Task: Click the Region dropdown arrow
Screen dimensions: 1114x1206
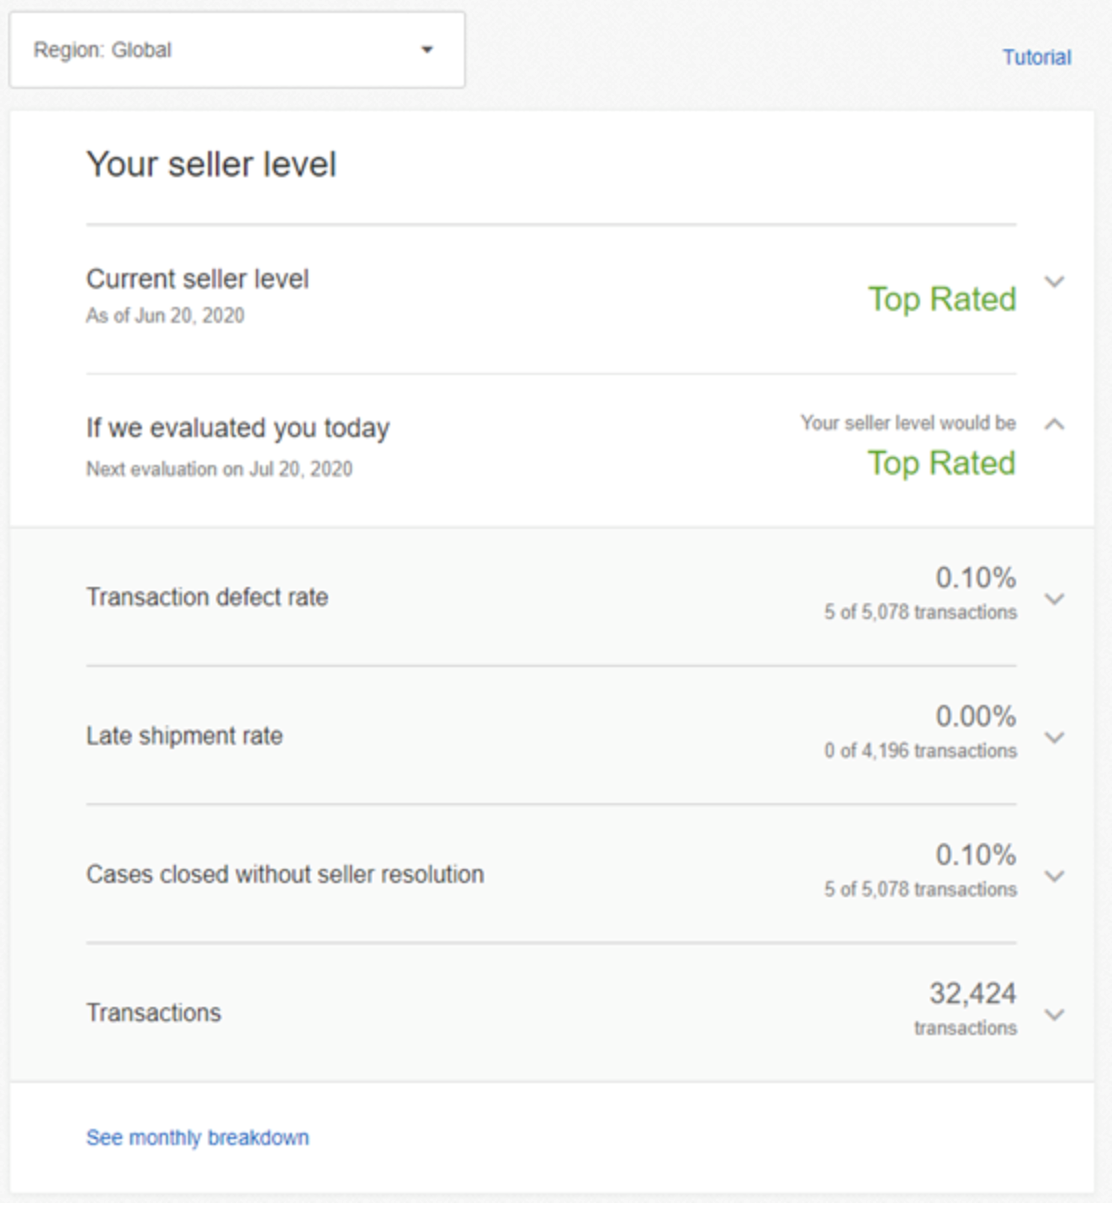Action: coord(427,50)
